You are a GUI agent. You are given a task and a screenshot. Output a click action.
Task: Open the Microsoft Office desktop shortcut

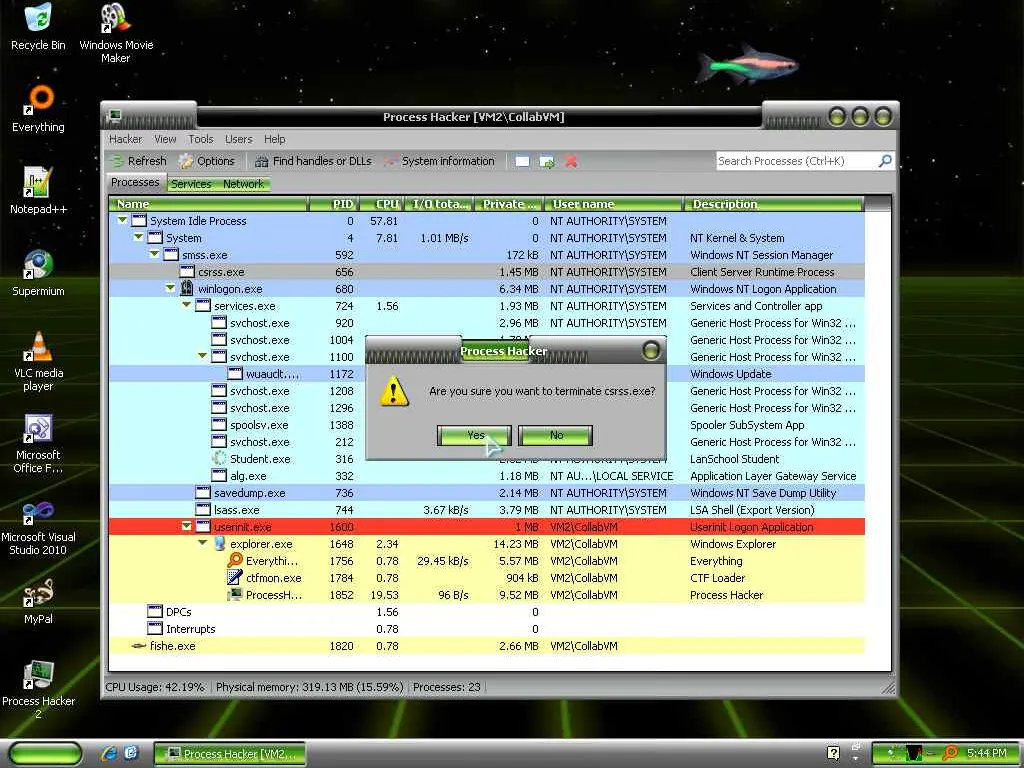tap(39, 443)
